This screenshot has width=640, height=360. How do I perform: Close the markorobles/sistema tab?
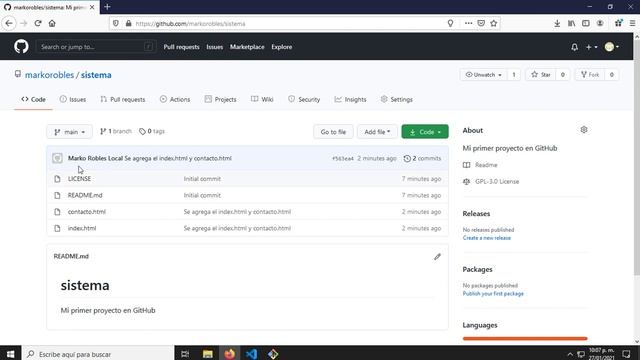coord(92,7)
